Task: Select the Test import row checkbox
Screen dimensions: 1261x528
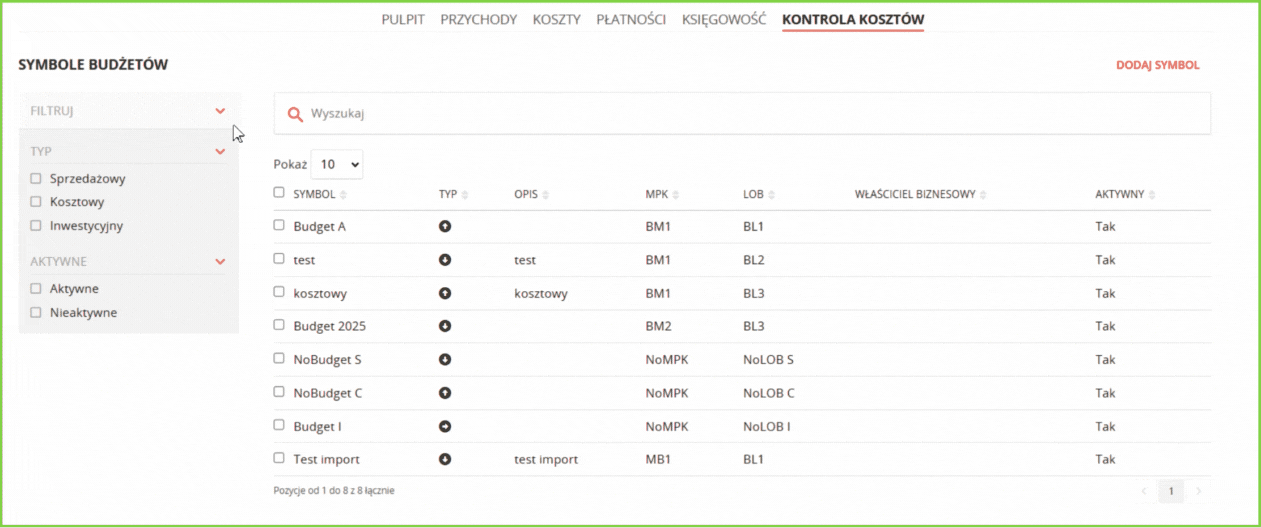Action: coord(279,457)
